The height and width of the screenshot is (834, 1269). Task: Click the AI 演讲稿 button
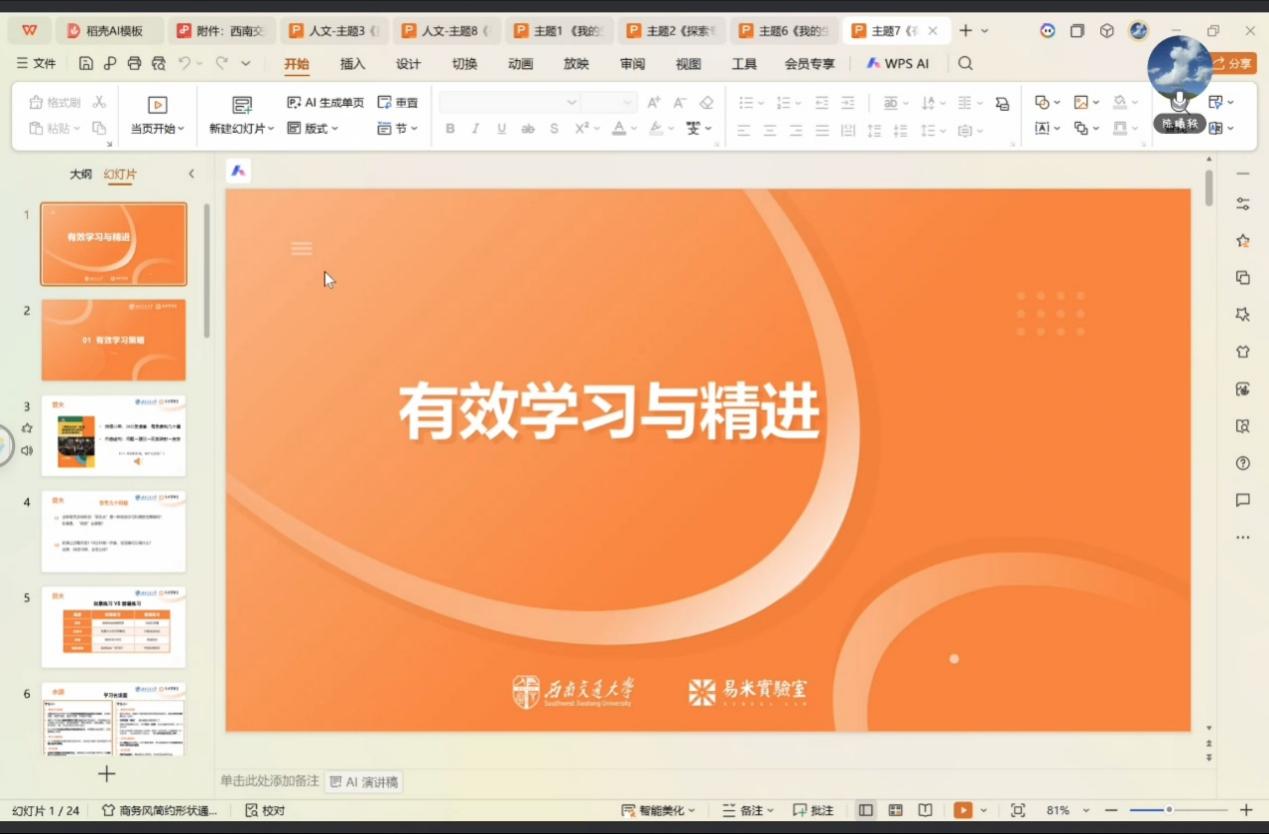pyautogui.click(x=365, y=781)
